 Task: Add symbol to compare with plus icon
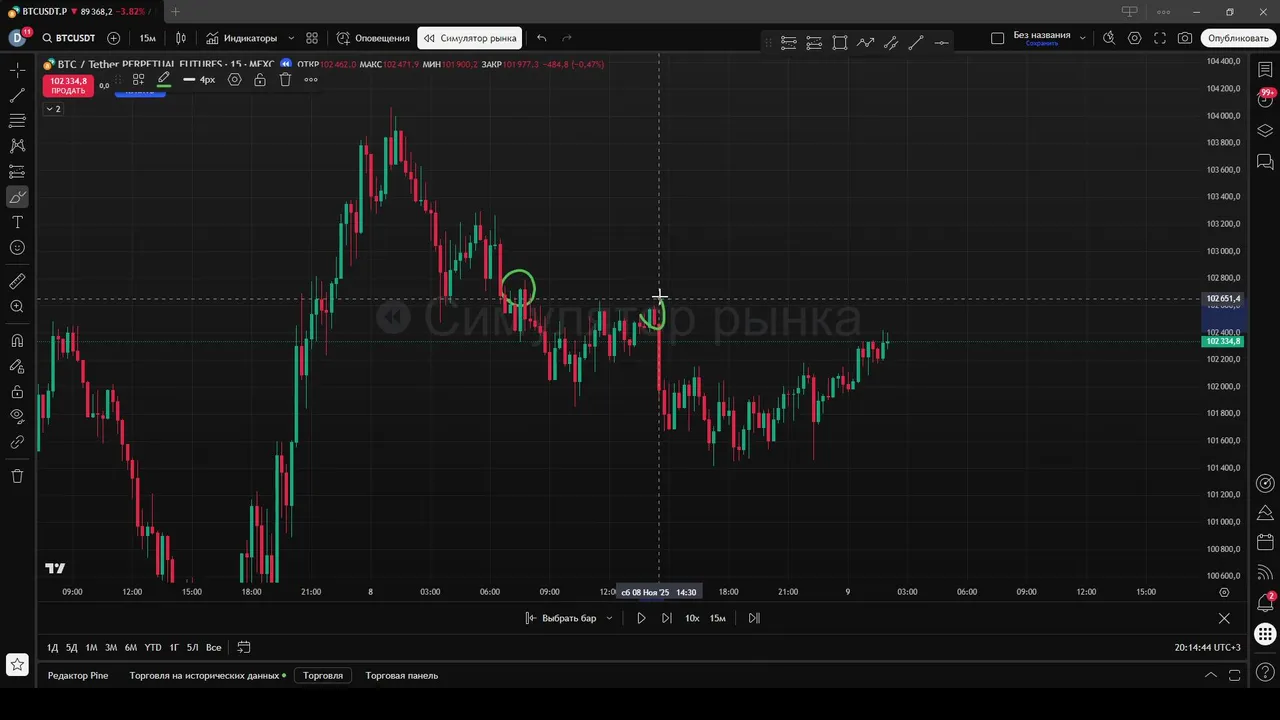tap(113, 38)
